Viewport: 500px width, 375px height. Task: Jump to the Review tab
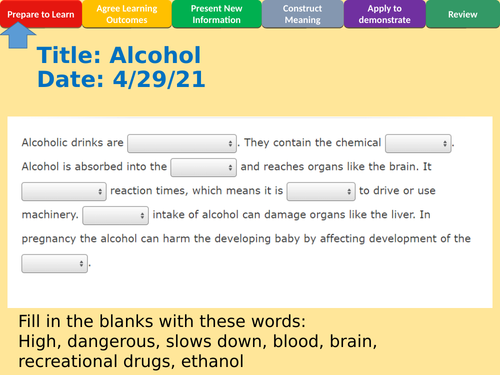pos(463,14)
